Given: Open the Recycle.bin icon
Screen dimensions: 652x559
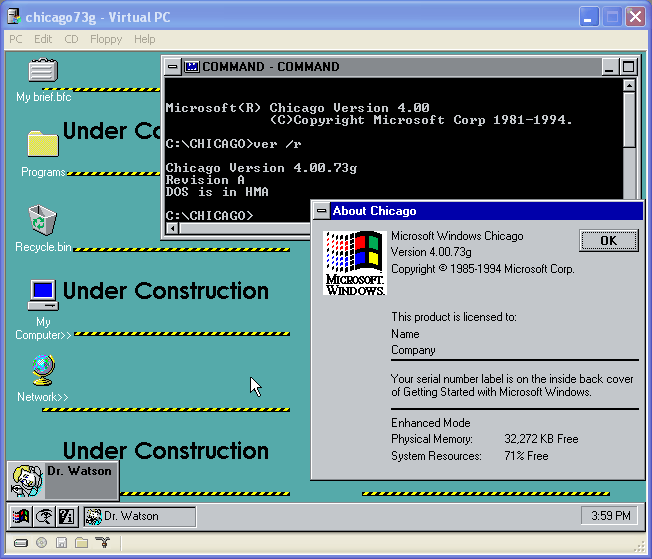Looking at the screenshot, I should tap(42, 220).
